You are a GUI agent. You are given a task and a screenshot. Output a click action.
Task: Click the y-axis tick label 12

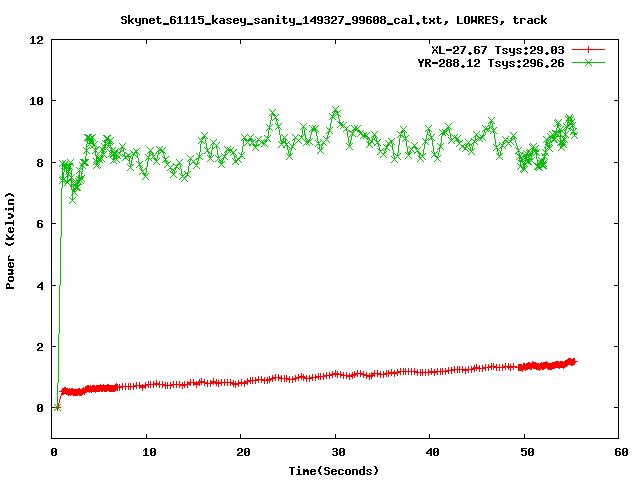(x=36, y=40)
